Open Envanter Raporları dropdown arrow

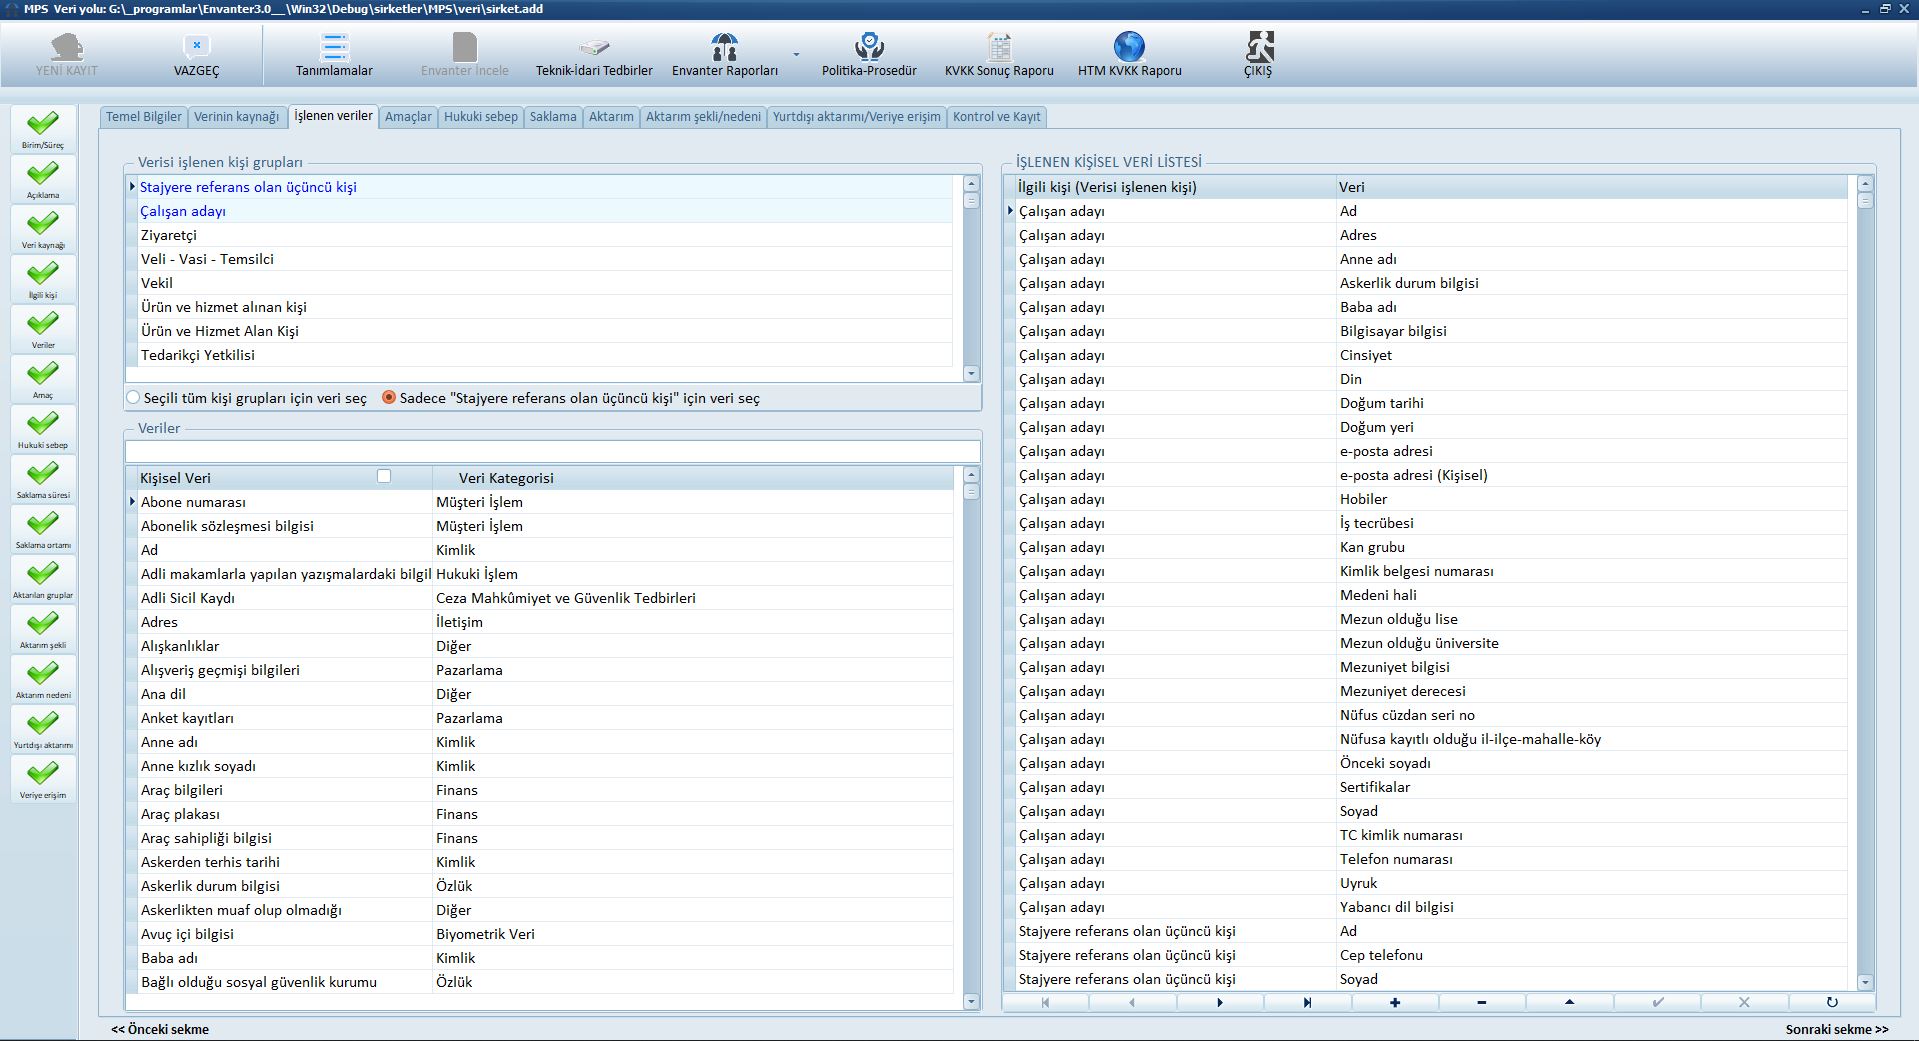pyautogui.click(x=797, y=53)
